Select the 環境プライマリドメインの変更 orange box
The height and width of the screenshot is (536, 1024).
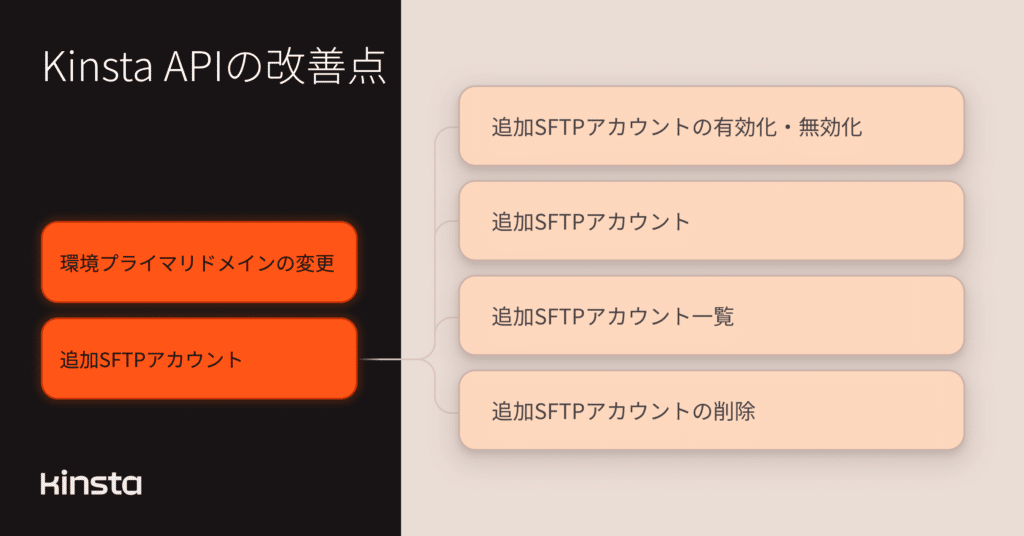(x=199, y=262)
